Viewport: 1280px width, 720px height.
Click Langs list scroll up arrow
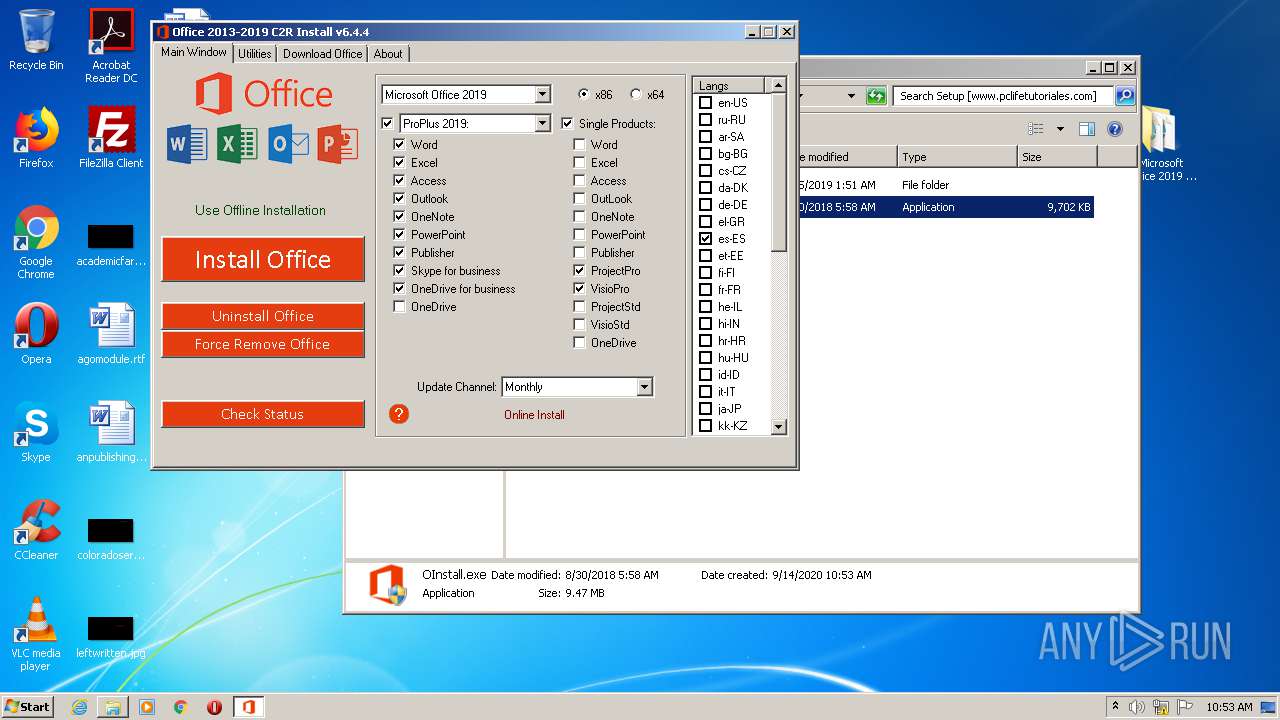779,86
